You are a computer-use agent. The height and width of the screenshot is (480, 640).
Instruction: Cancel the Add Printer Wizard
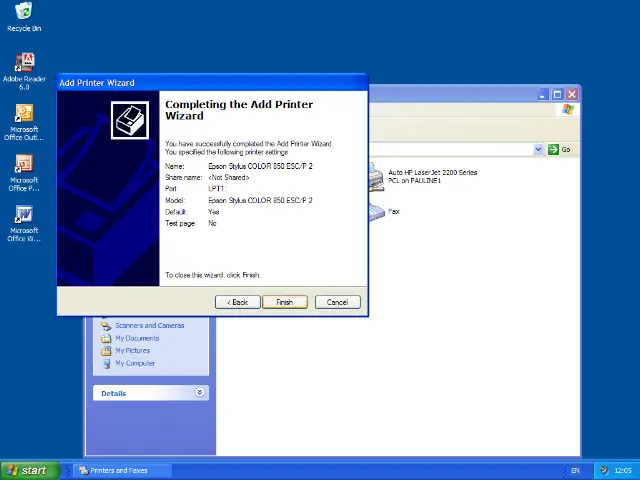coord(338,302)
